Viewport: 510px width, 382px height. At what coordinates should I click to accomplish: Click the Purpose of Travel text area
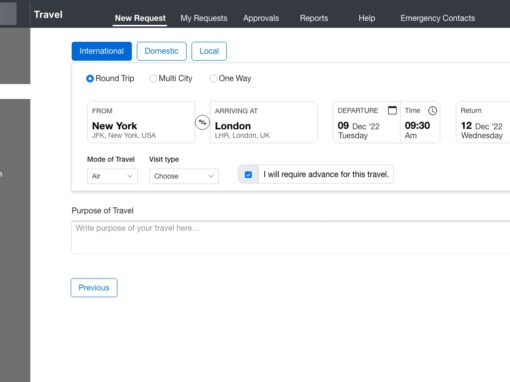[291, 237]
